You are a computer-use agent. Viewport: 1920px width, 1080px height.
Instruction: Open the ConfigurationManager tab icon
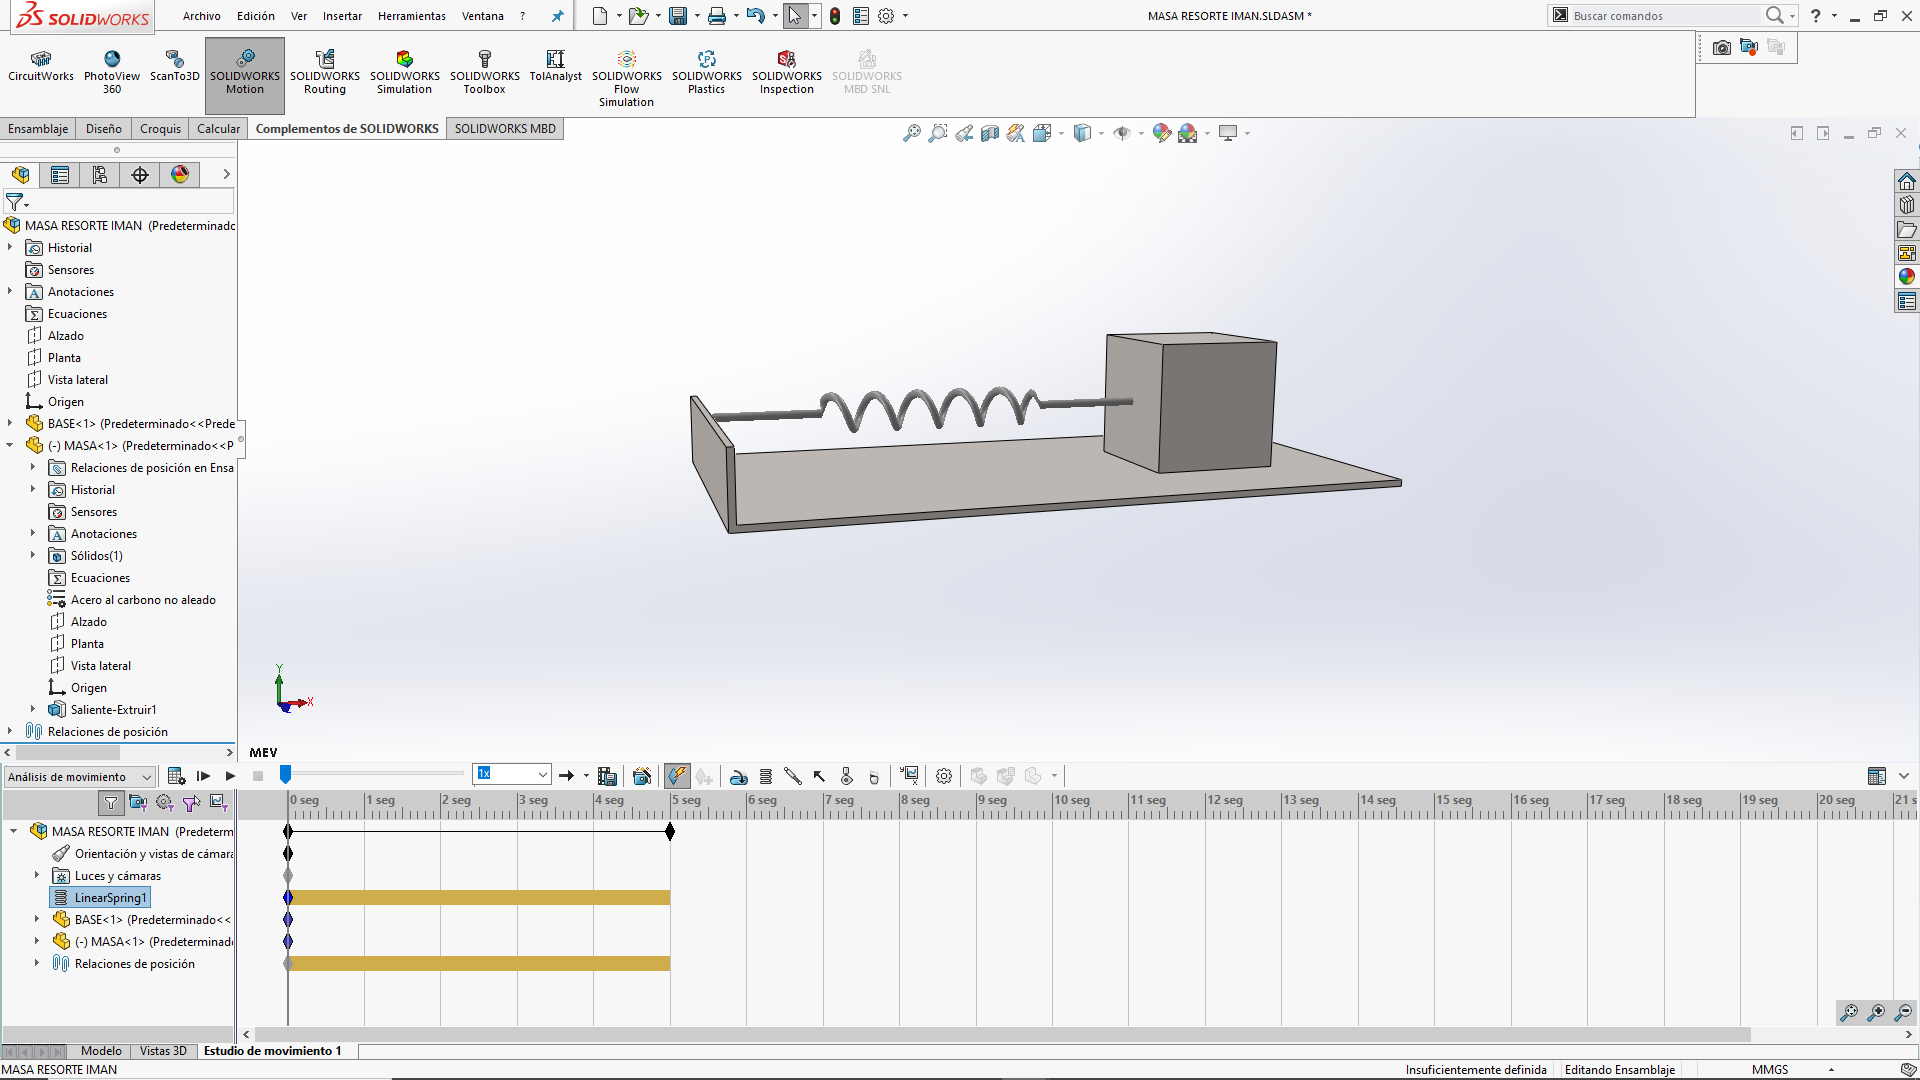click(x=100, y=175)
